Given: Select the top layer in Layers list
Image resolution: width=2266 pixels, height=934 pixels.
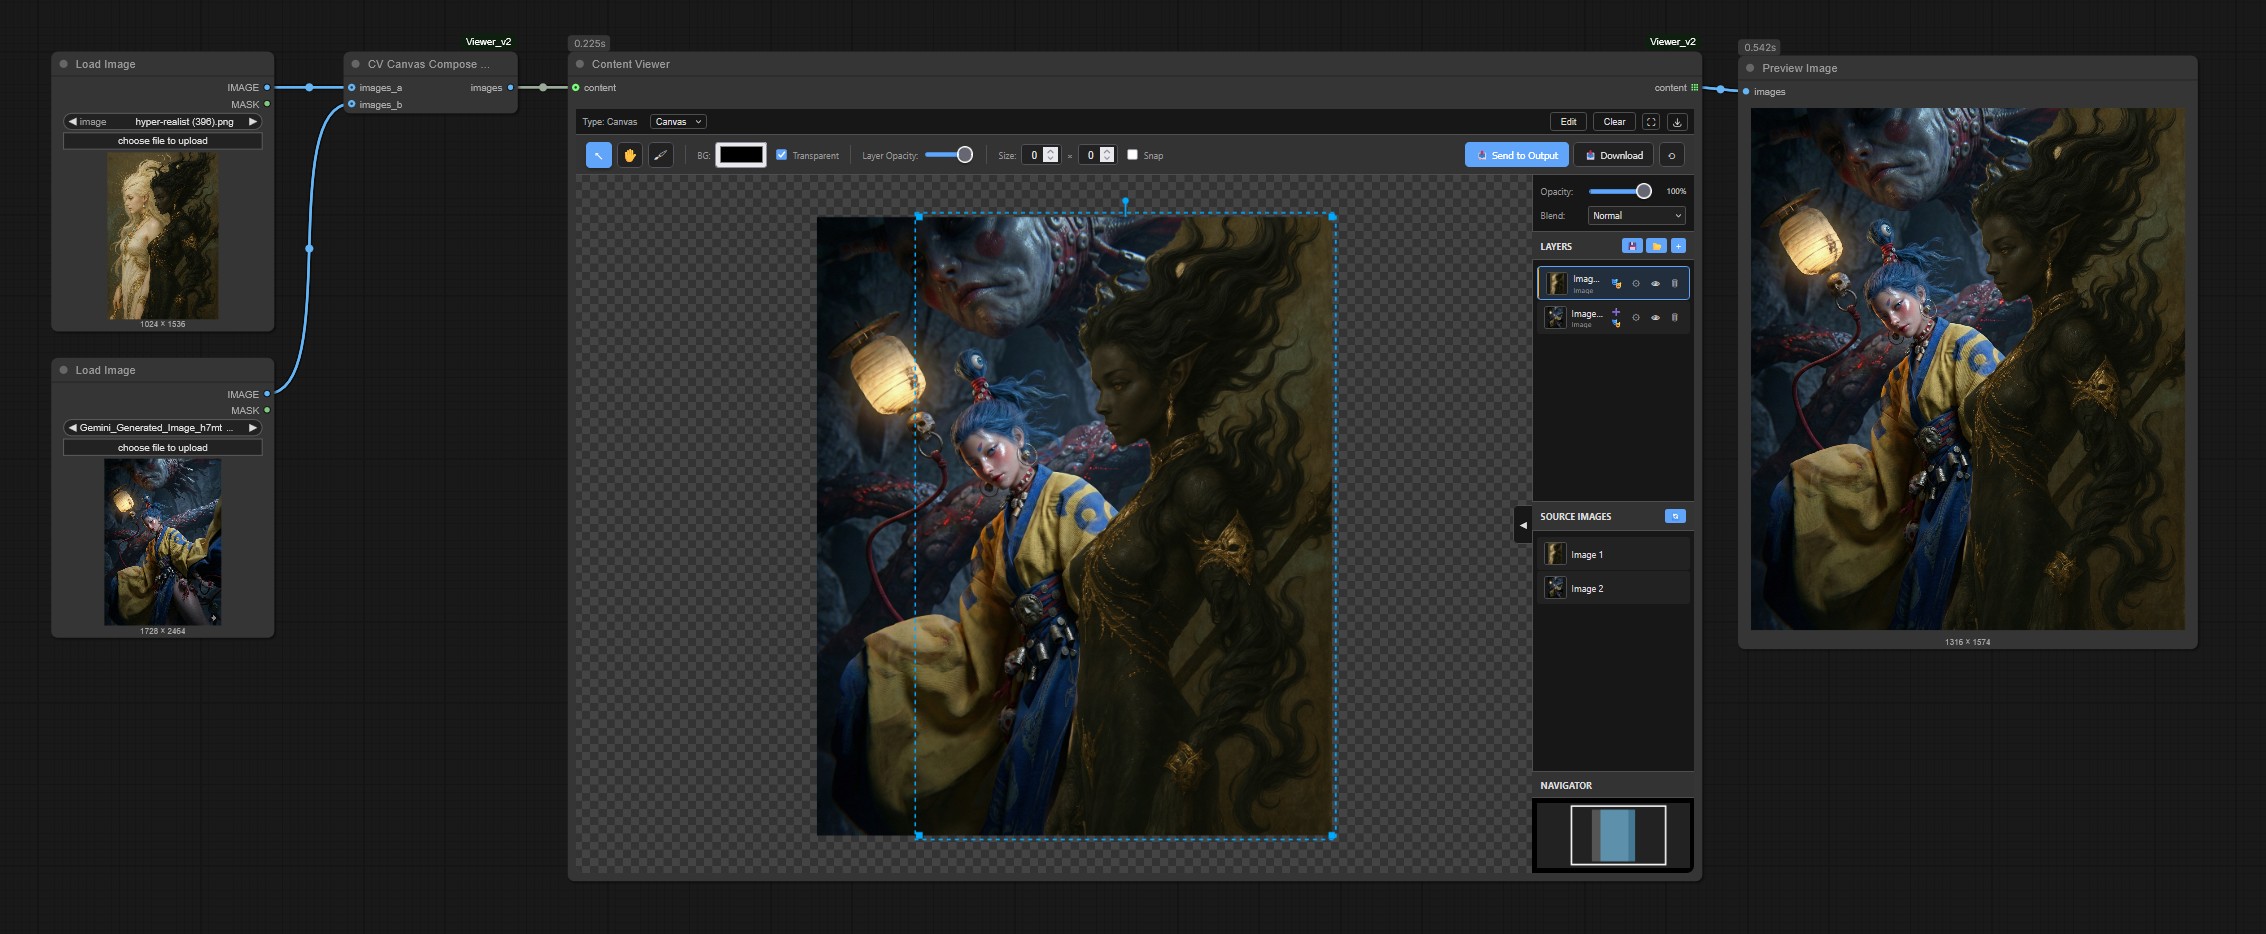Looking at the screenshot, I should [1613, 284].
